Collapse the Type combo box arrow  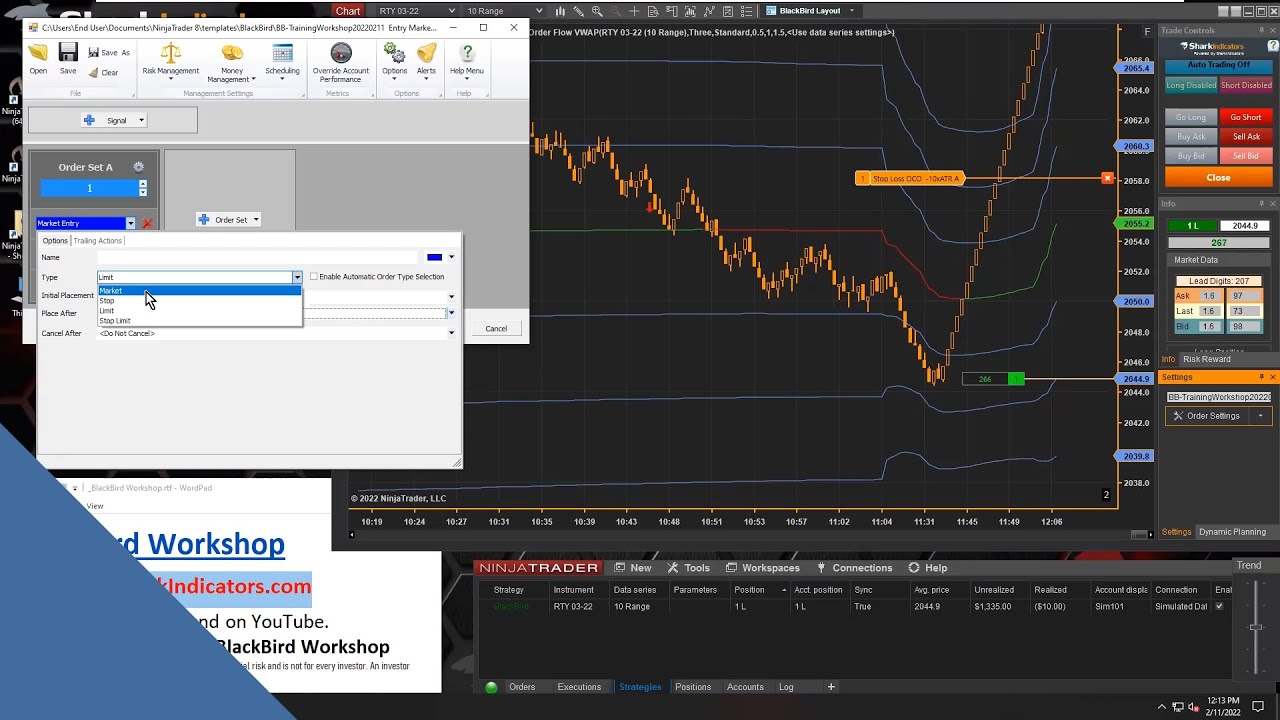[297, 277]
